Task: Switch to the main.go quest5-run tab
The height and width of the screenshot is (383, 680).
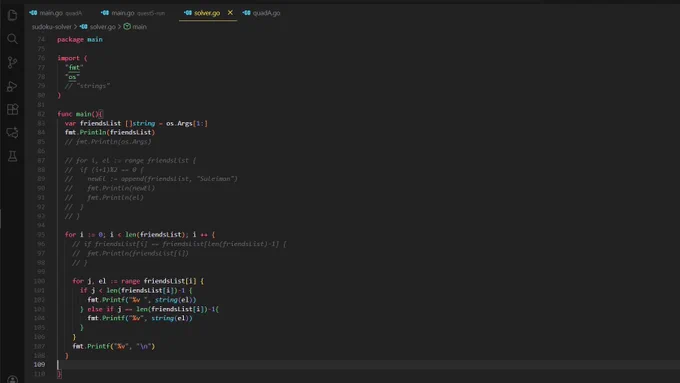Action: tap(133, 13)
